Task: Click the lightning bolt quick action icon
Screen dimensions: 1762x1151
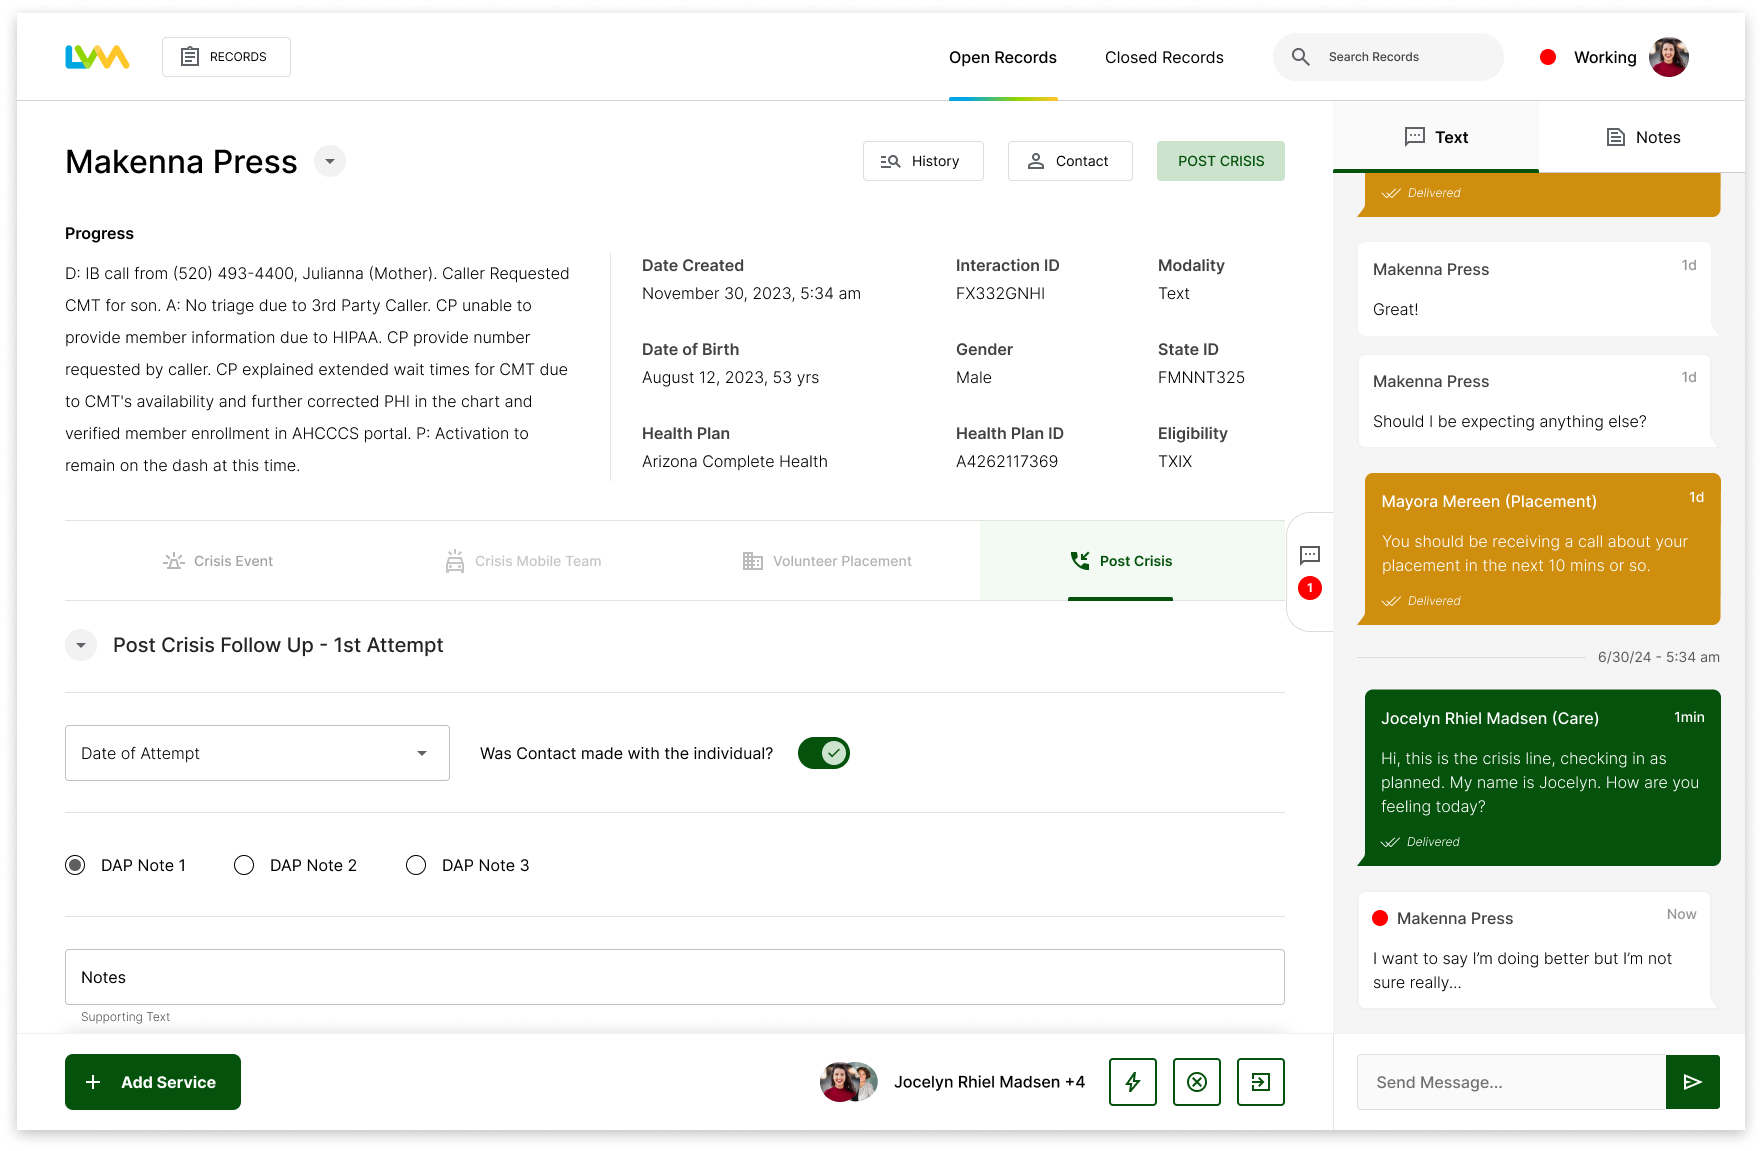Action: click(1133, 1082)
